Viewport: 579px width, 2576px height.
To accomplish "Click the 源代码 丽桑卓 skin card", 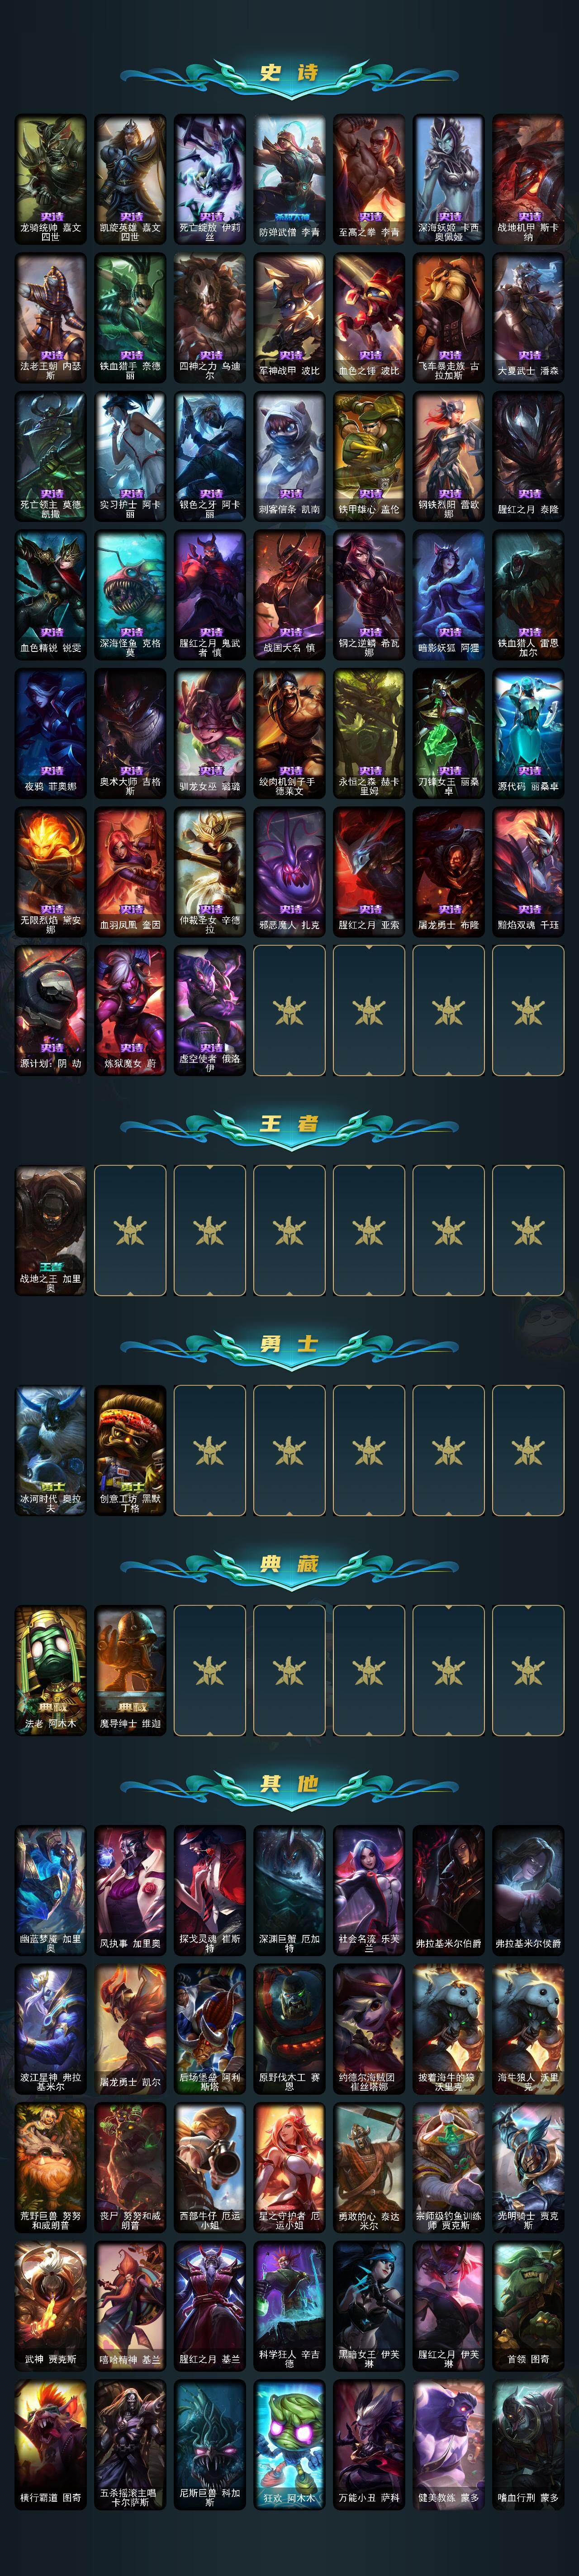I will (528, 734).
